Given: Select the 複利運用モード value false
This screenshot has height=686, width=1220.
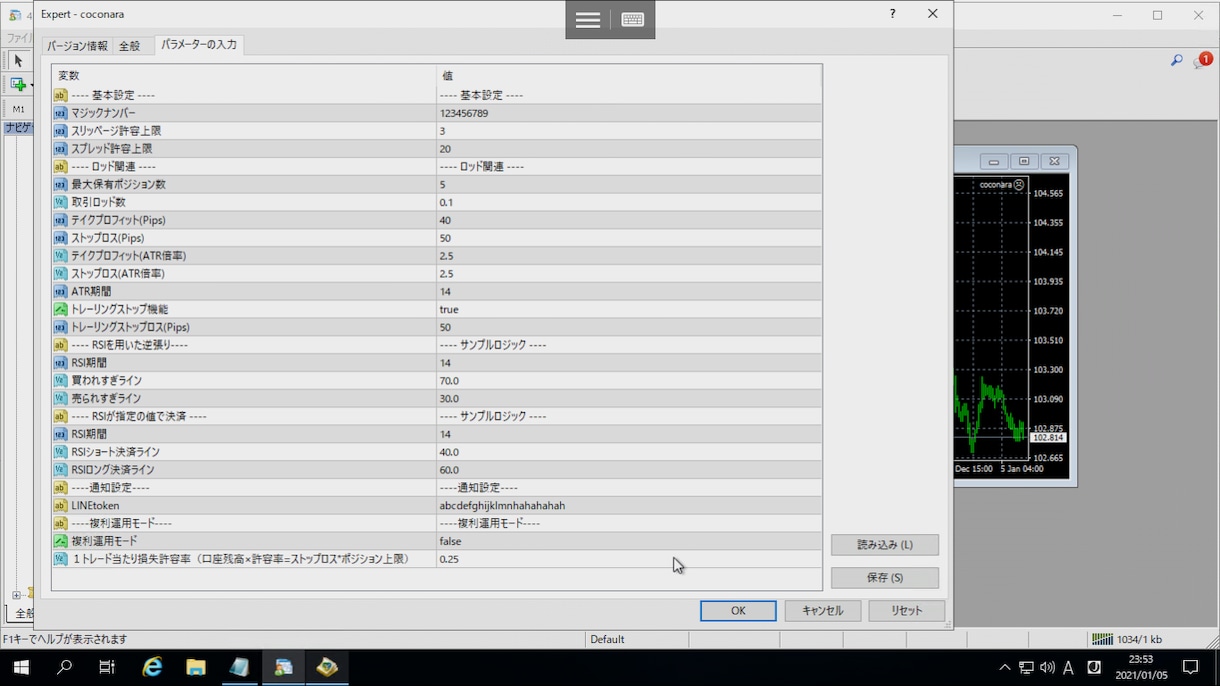Looking at the screenshot, I should pos(450,541).
